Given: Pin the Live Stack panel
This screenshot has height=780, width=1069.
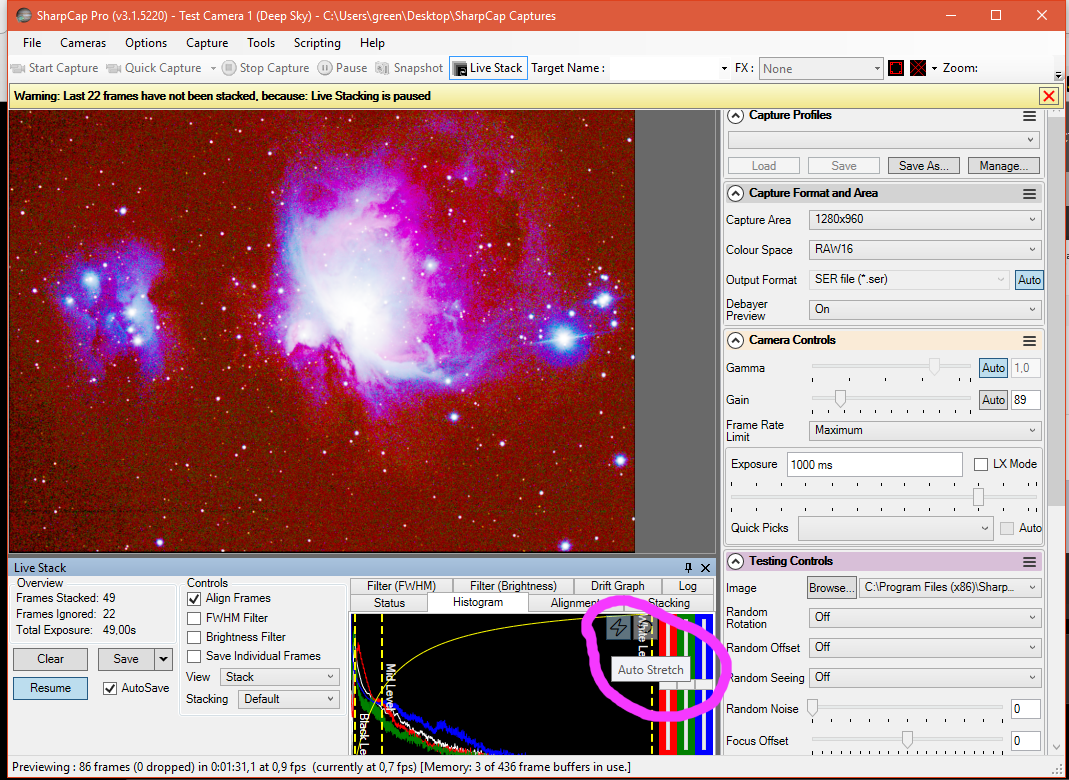Looking at the screenshot, I should click(689, 568).
